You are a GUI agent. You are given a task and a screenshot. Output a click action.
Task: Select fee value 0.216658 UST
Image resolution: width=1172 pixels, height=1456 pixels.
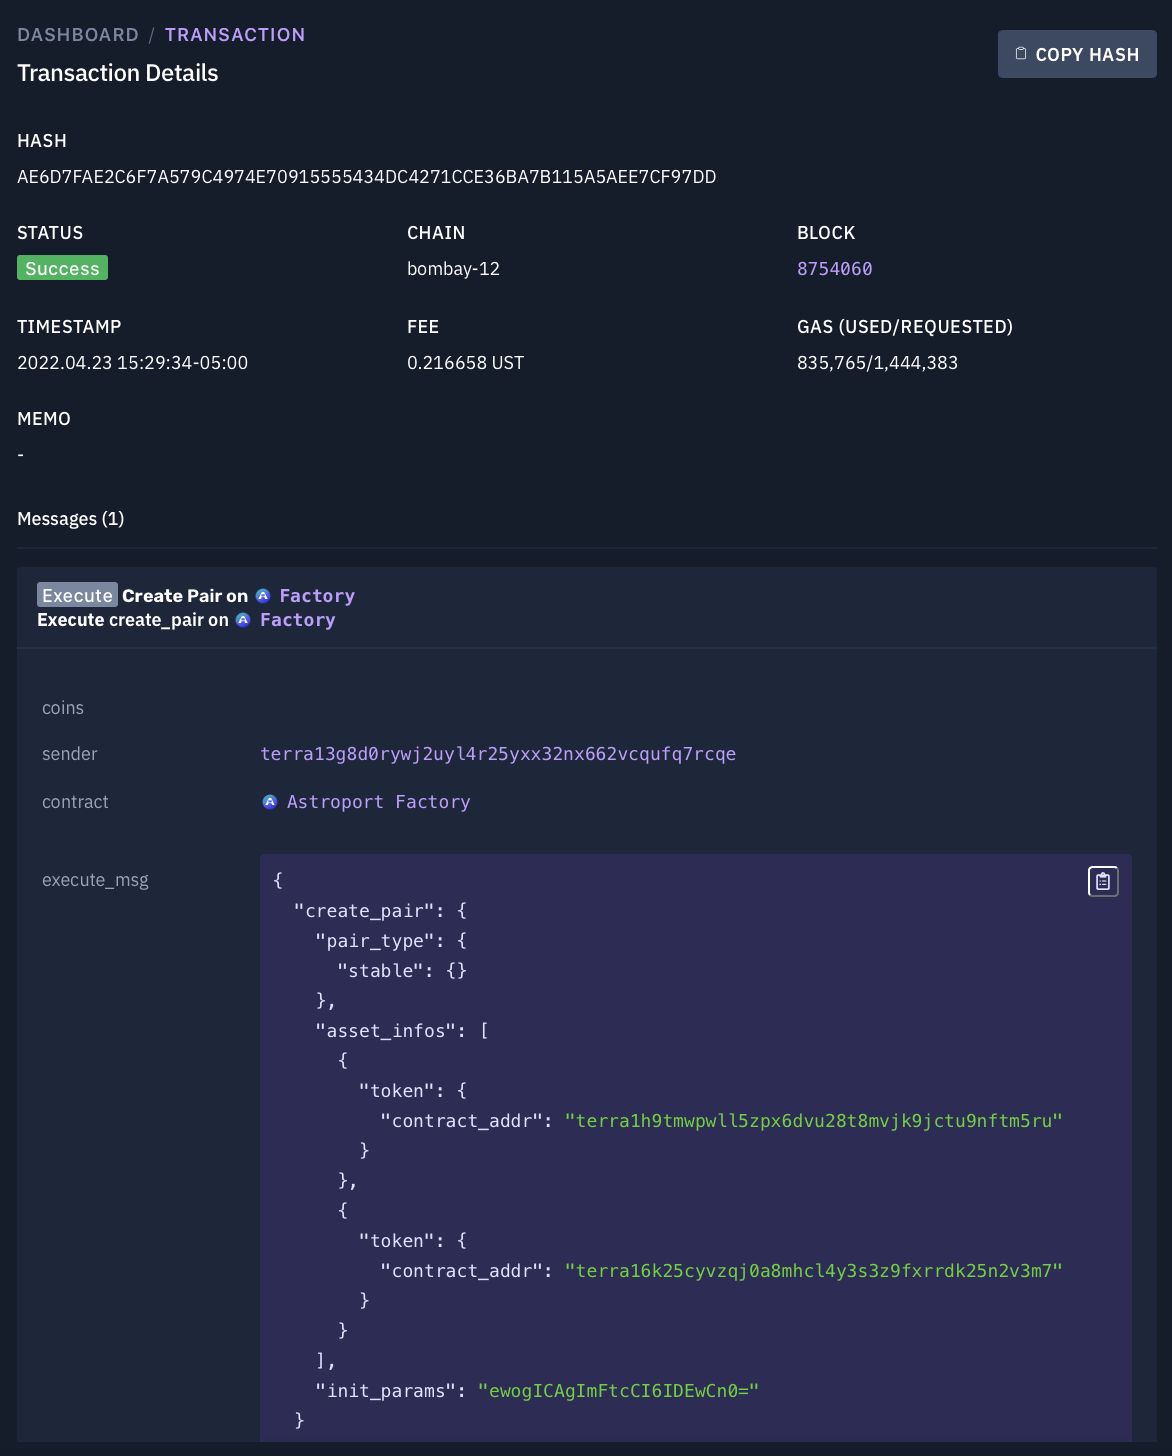(465, 363)
